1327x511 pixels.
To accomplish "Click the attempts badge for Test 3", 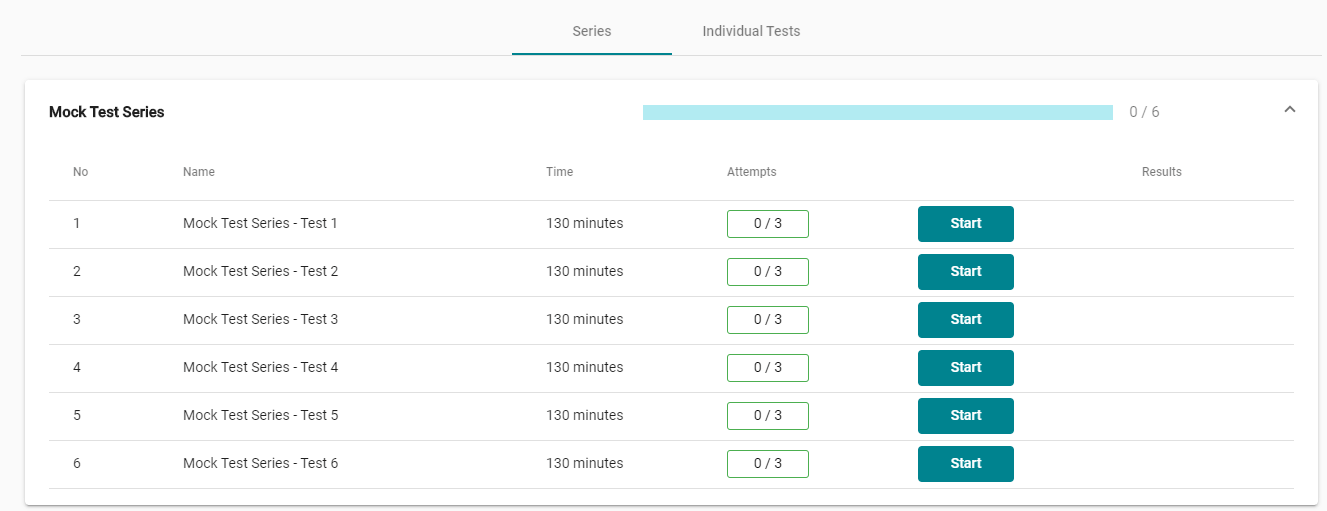I will pos(767,320).
